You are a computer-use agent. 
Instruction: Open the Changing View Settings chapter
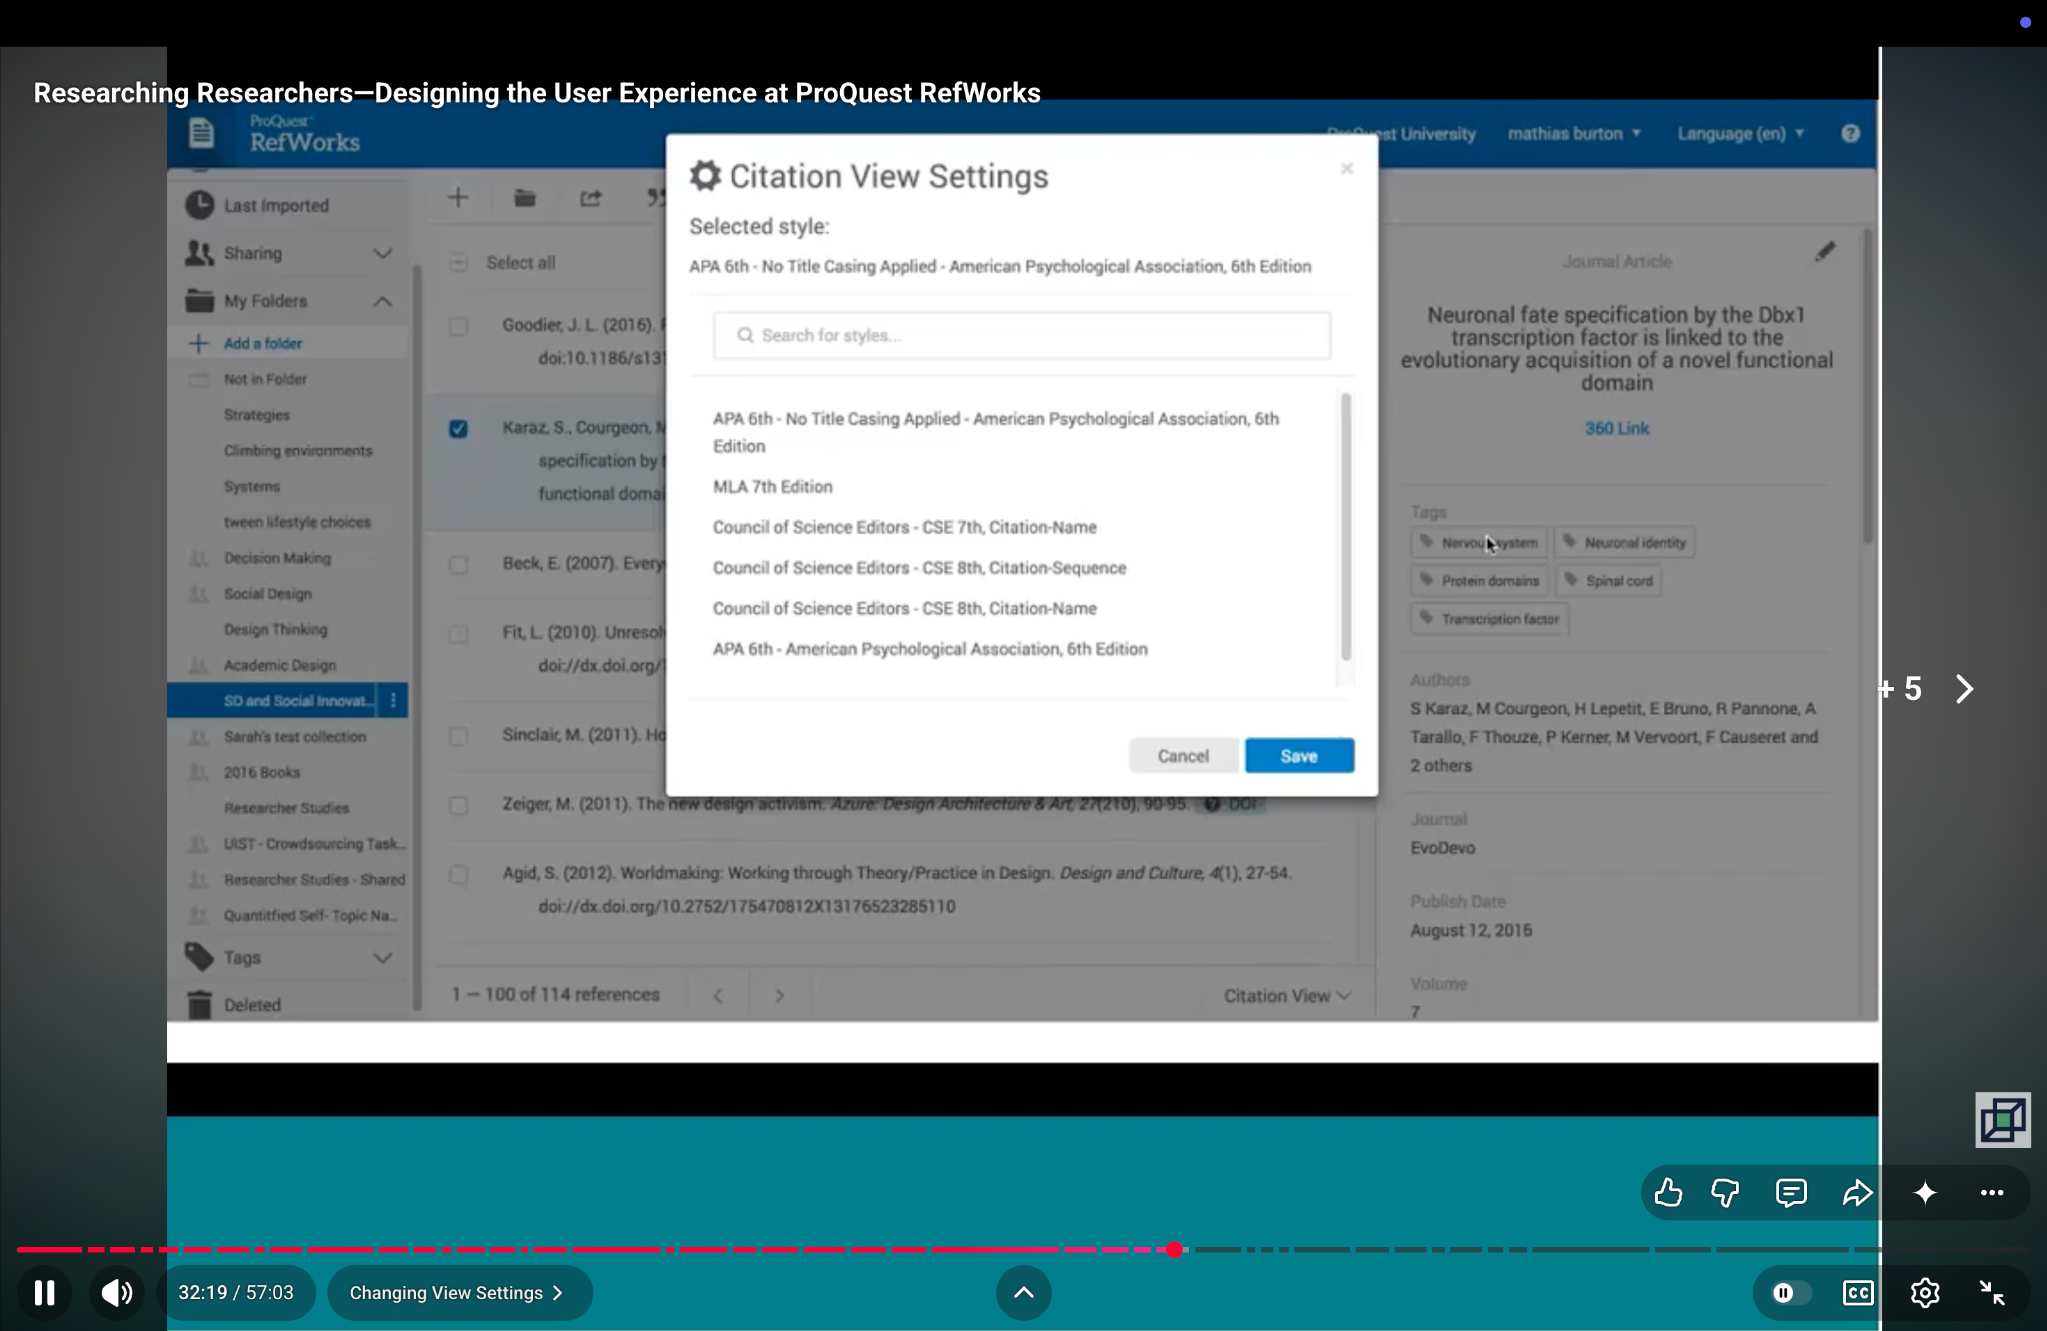click(x=459, y=1292)
